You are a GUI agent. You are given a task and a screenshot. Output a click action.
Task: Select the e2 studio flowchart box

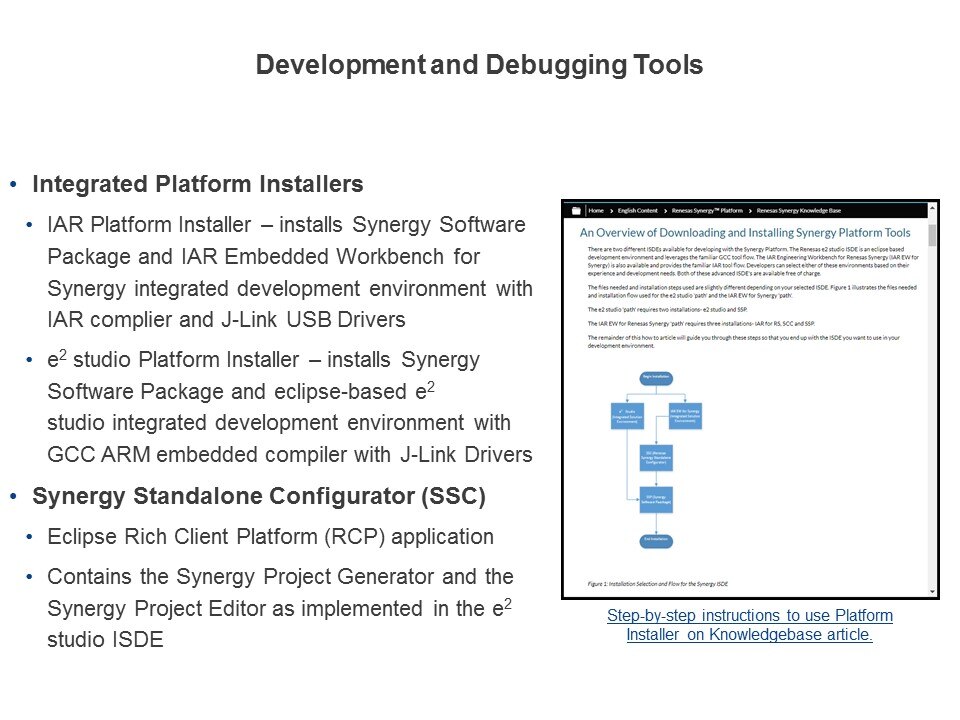[626, 414]
